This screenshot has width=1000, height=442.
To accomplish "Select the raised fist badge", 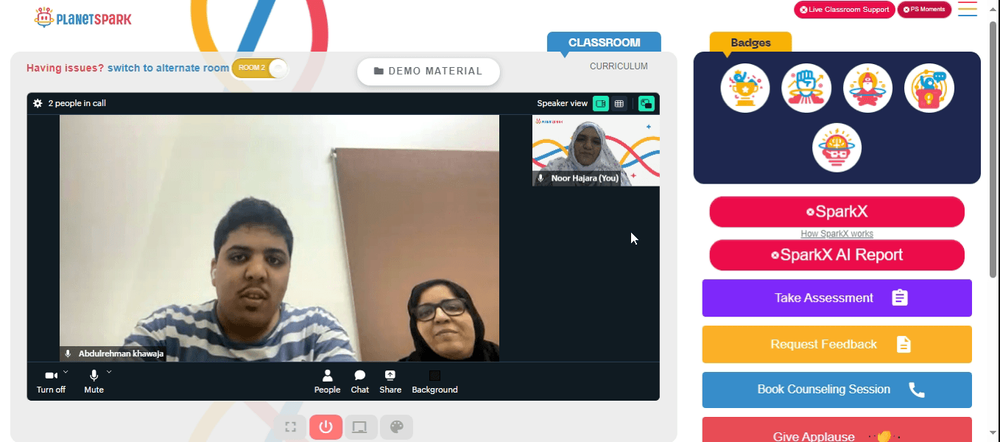I will pyautogui.click(x=806, y=88).
